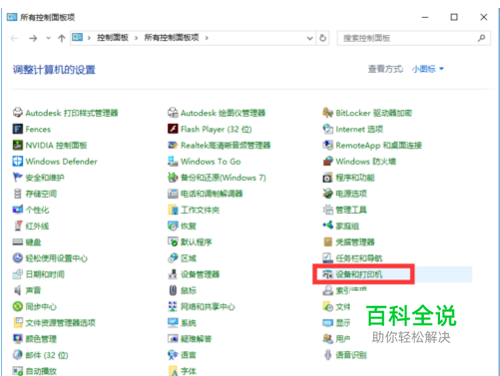Open recent locations dropdown arrow
Screen dimensions: 500x376
pyautogui.click(x=48, y=38)
